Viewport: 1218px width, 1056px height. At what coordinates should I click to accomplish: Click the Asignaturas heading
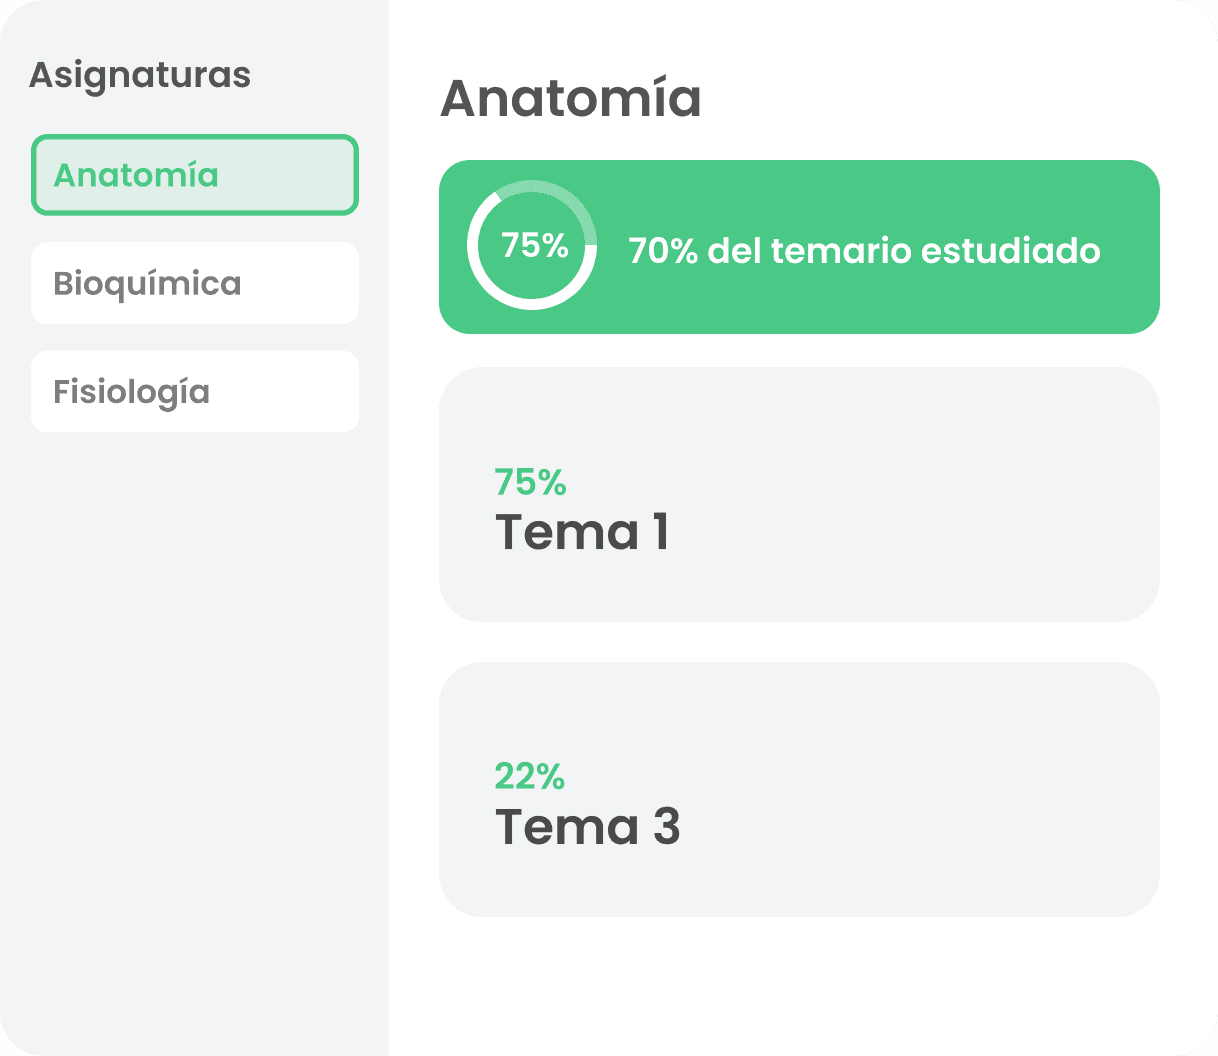pyautogui.click(x=140, y=75)
